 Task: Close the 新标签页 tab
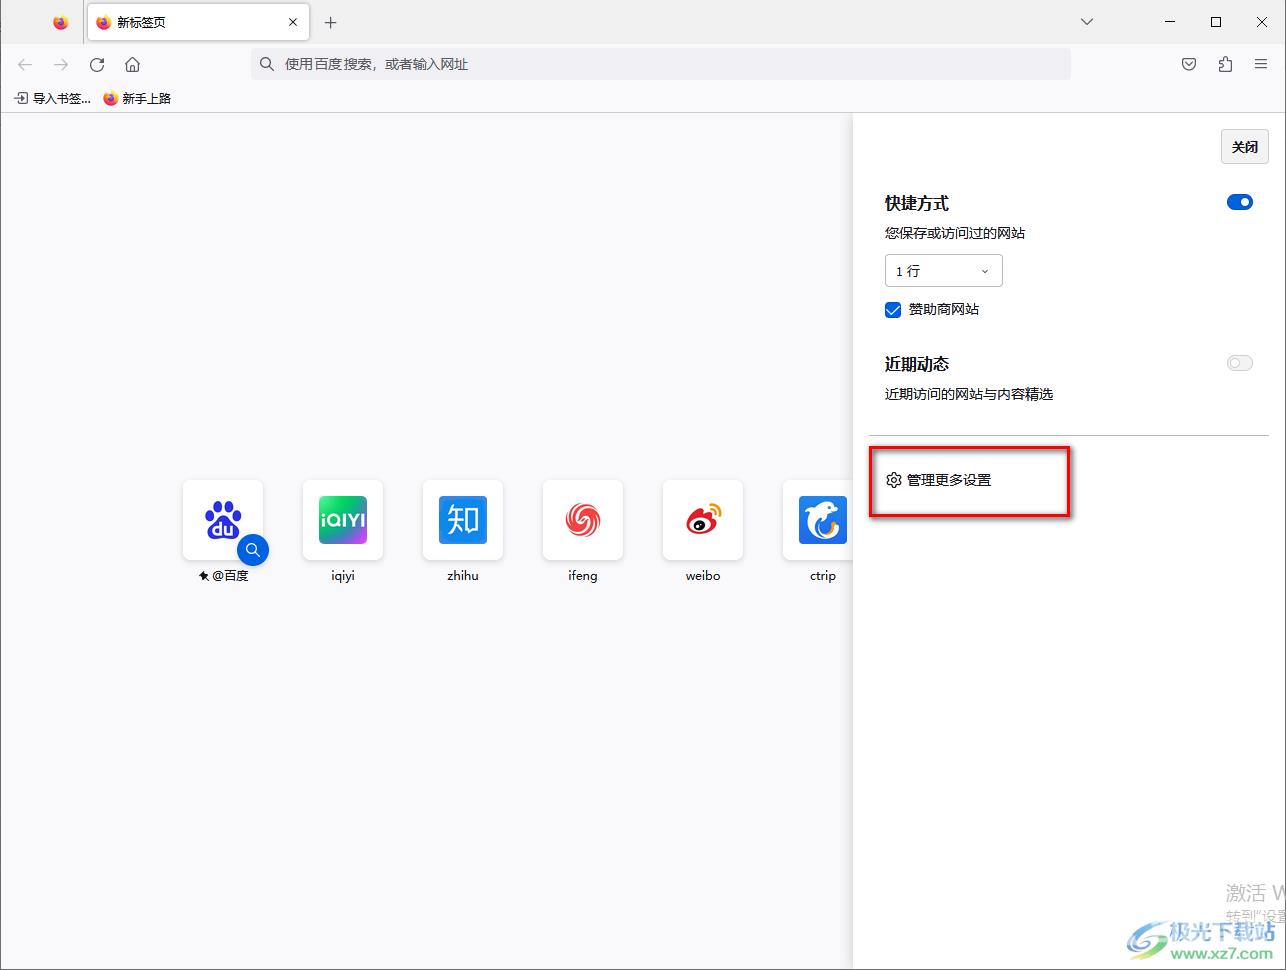[293, 22]
